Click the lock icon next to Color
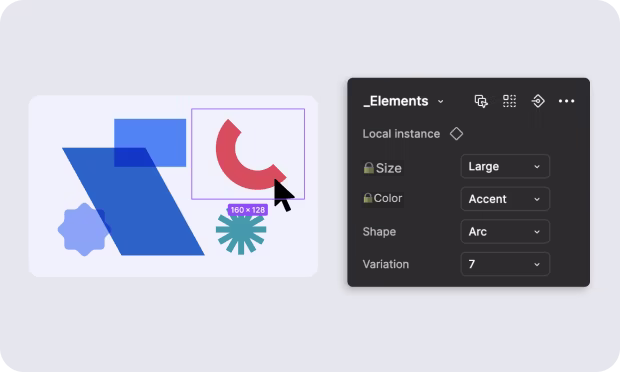 tap(368, 198)
